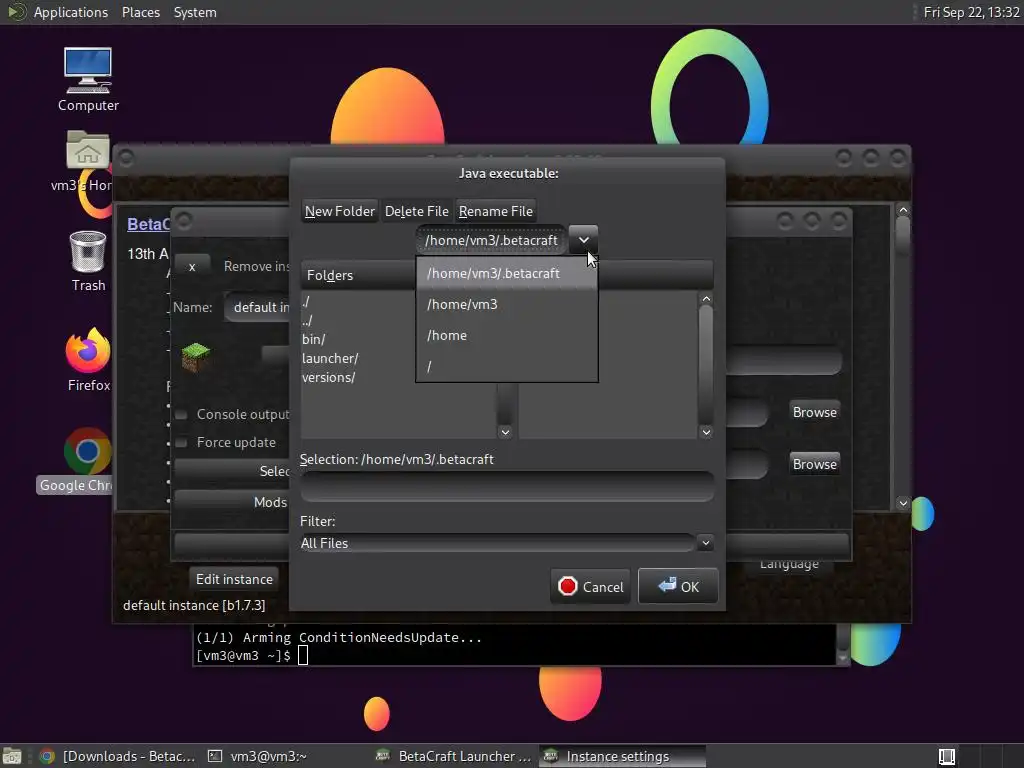Toggle the Force update checkbox
This screenshot has width=1024, height=768.
(x=182, y=443)
